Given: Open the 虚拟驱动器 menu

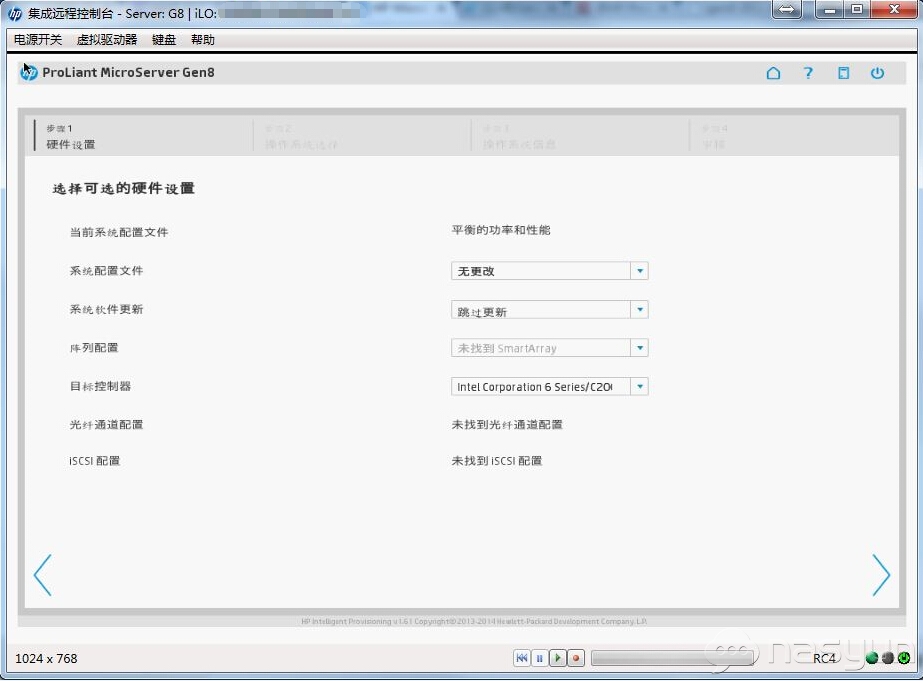Looking at the screenshot, I should (107, 39).
